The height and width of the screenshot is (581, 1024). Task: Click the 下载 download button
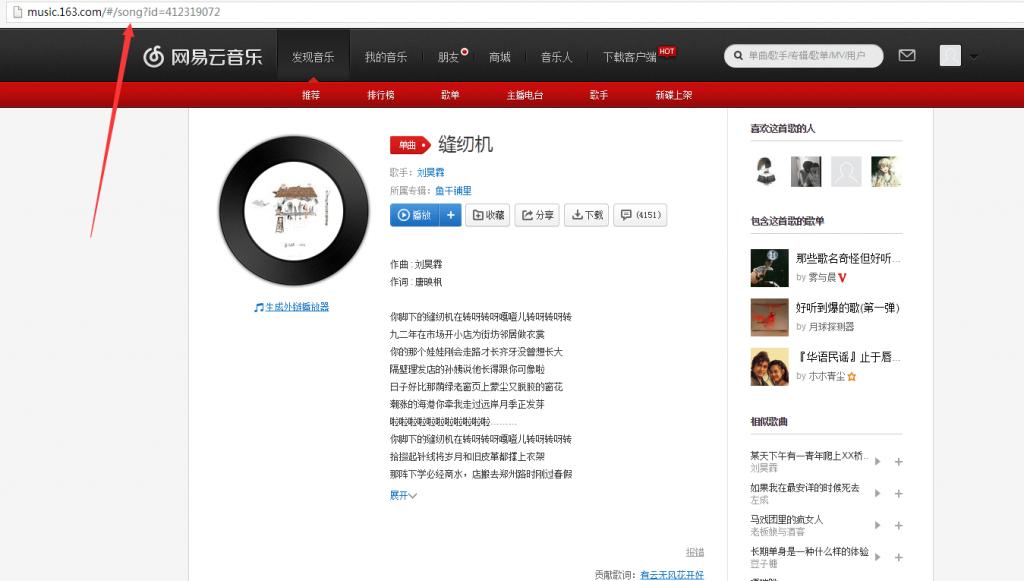tap(586, 215)
